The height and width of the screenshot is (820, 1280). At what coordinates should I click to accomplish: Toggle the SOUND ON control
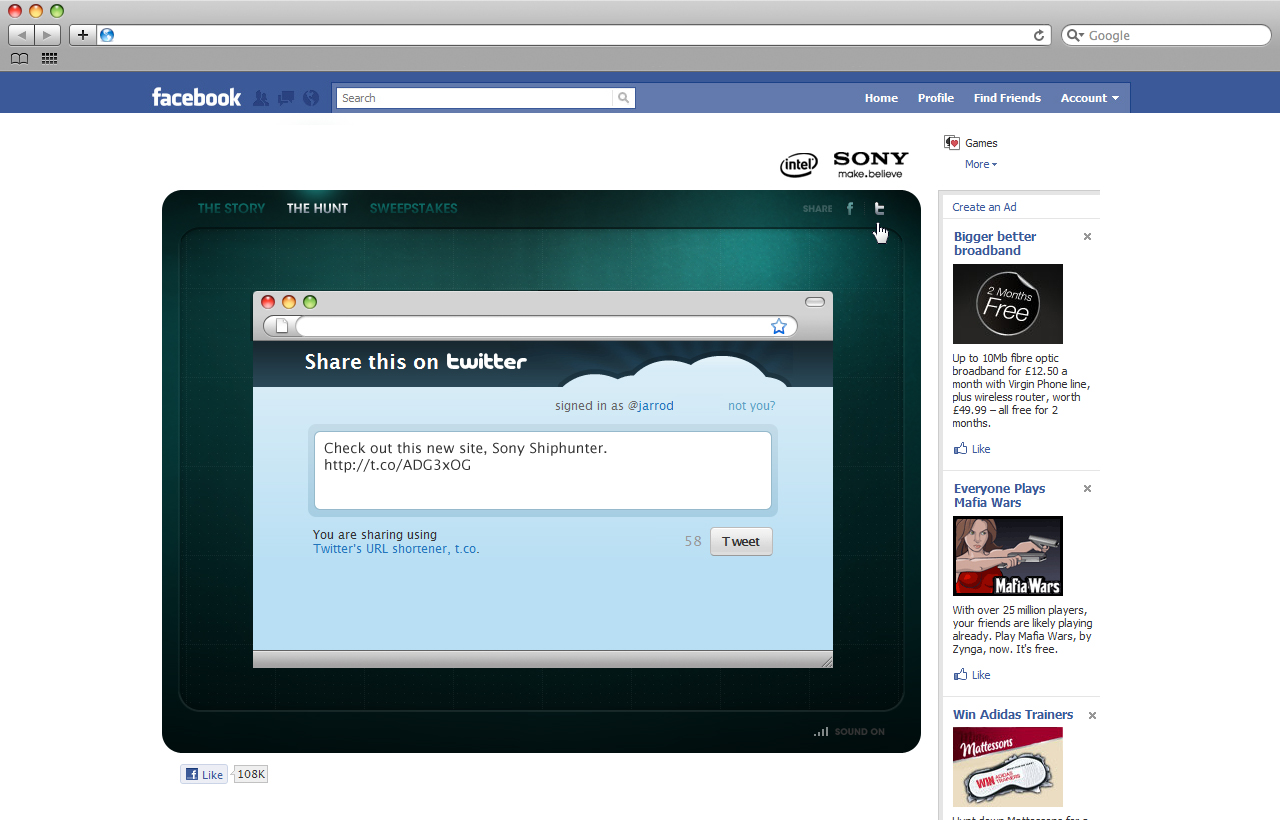849,732
